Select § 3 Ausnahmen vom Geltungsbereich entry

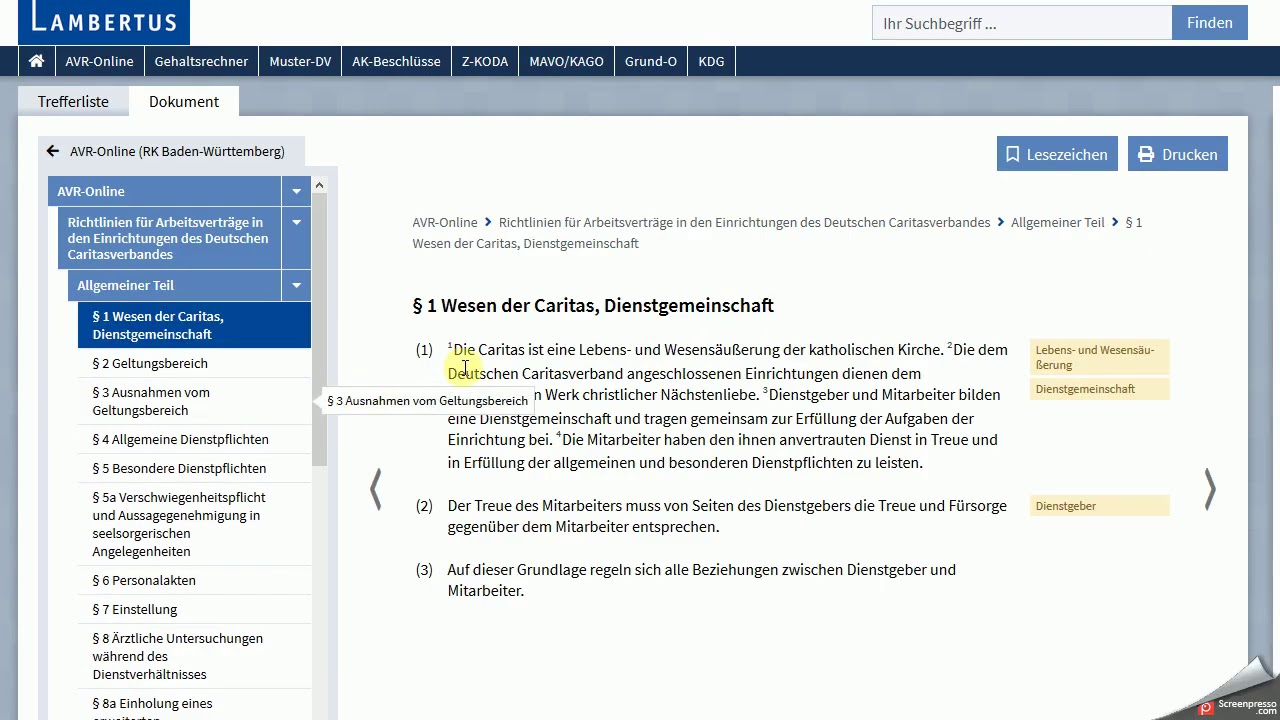point(194,401)
